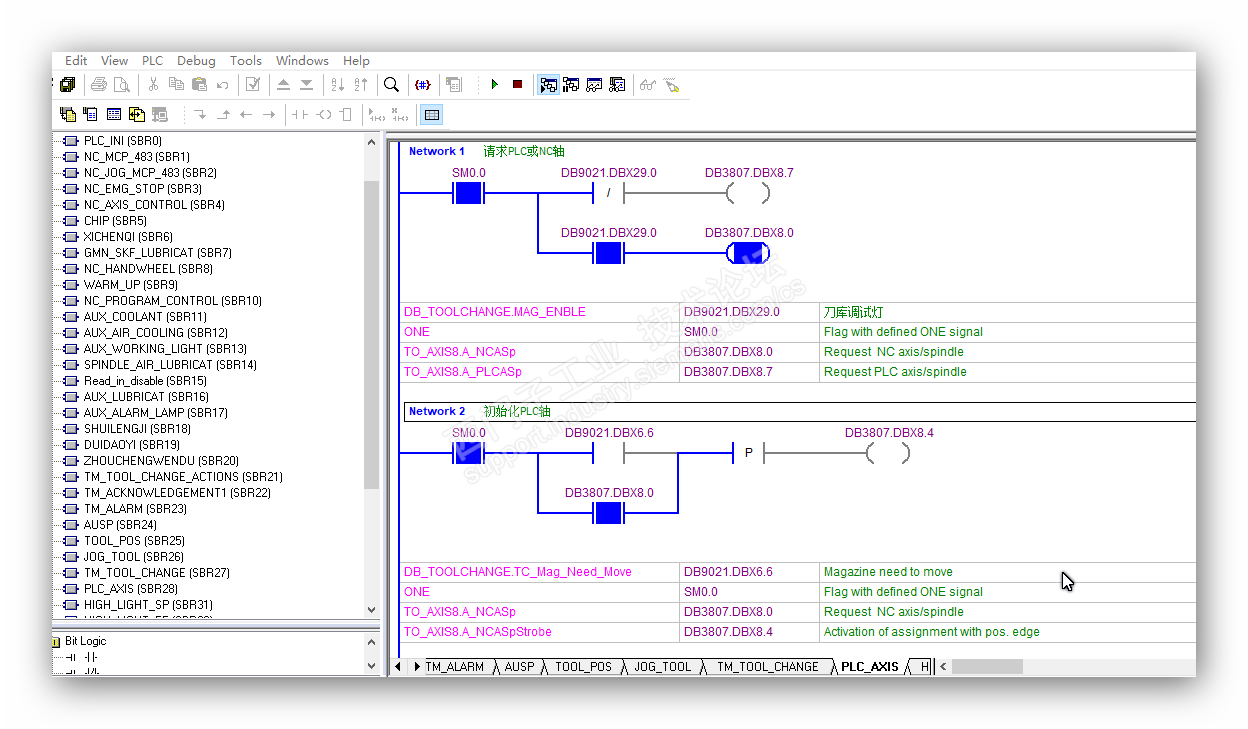Click the red Stop PLC icon

tap(517, 85)
